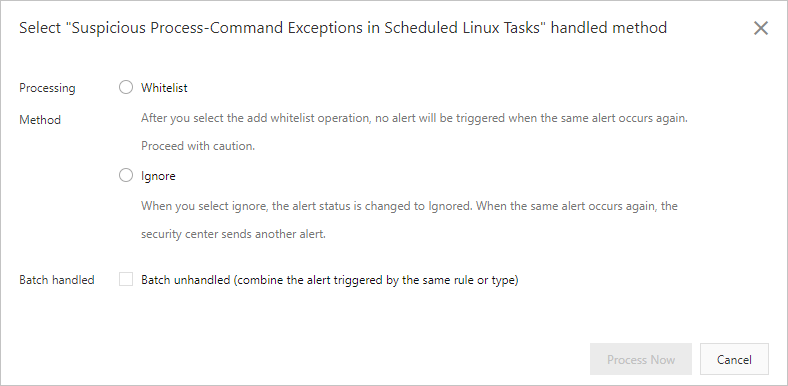Click the Proceed with caution text
788x386 pixels.
pyautogui.click(x=198, y=146)
